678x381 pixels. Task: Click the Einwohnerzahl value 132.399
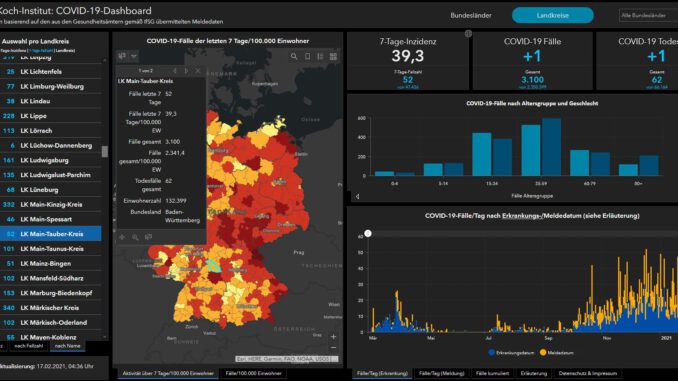pos(176,201)
